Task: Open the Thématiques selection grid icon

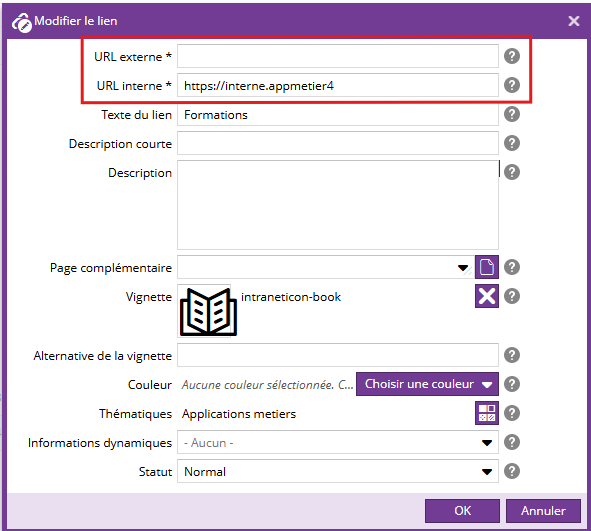Action: pyautogui.click(x=487, y=413)
